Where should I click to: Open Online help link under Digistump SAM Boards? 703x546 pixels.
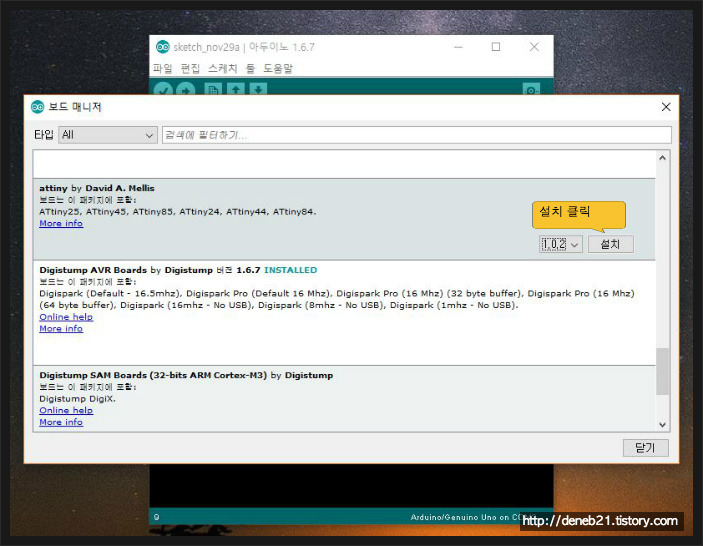tap(66, 410)
